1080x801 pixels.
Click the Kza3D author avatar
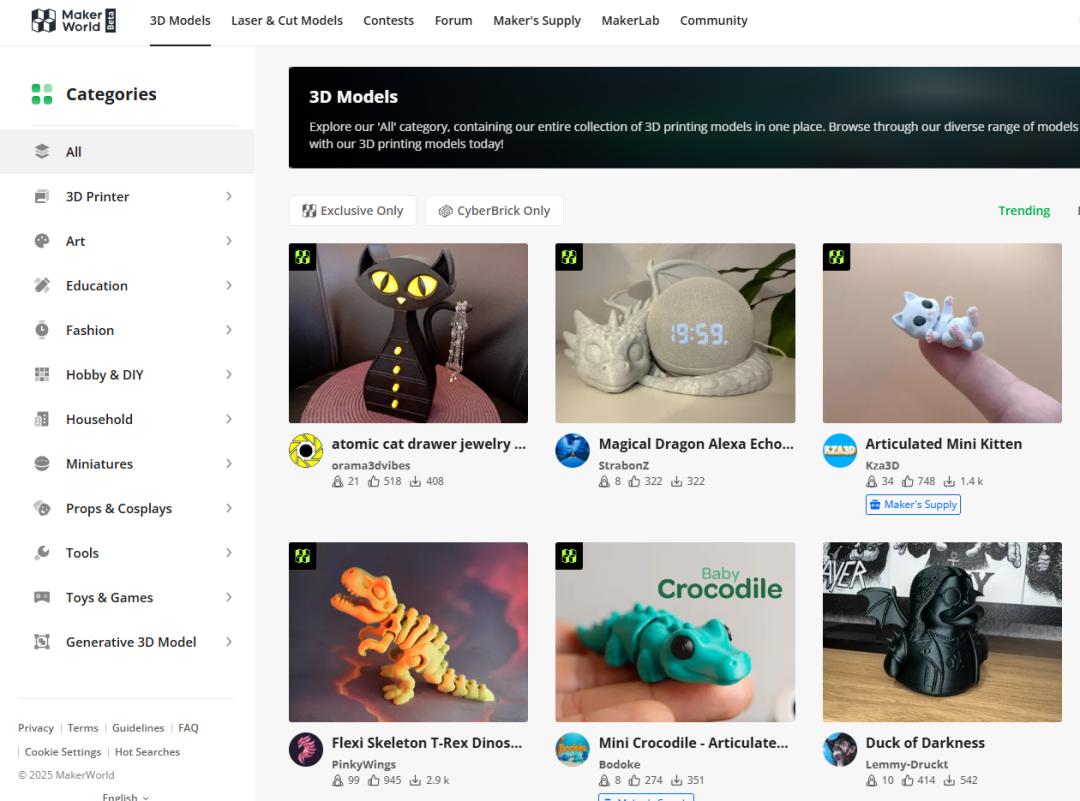(840, 451)
